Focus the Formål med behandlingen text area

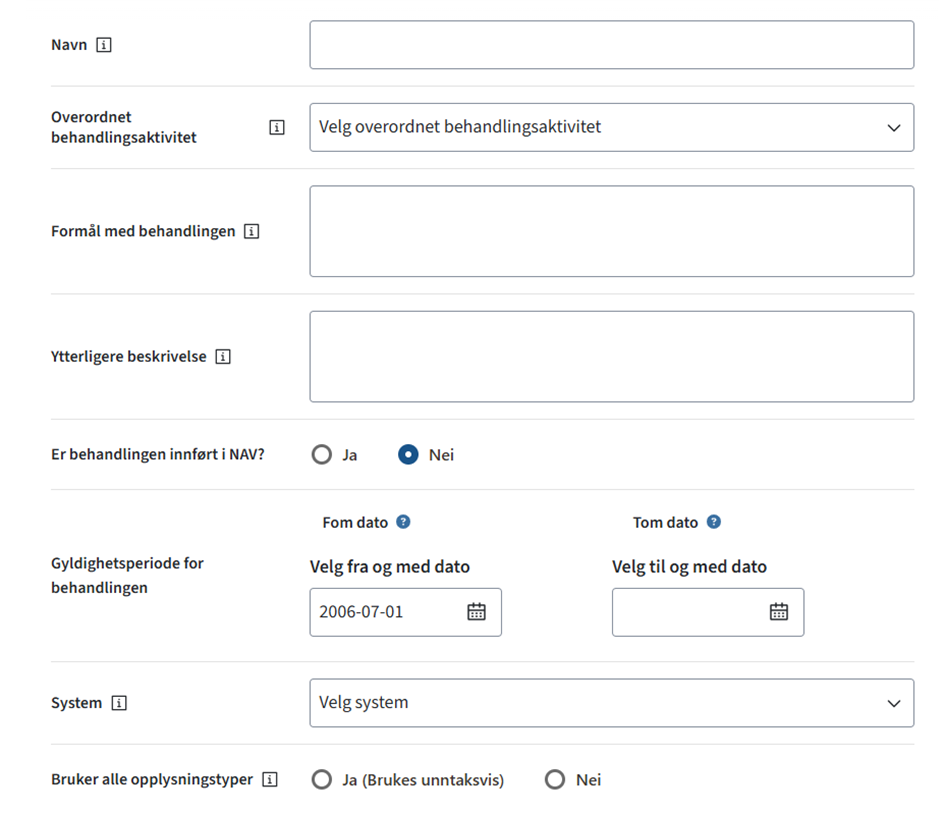(611, 231)
